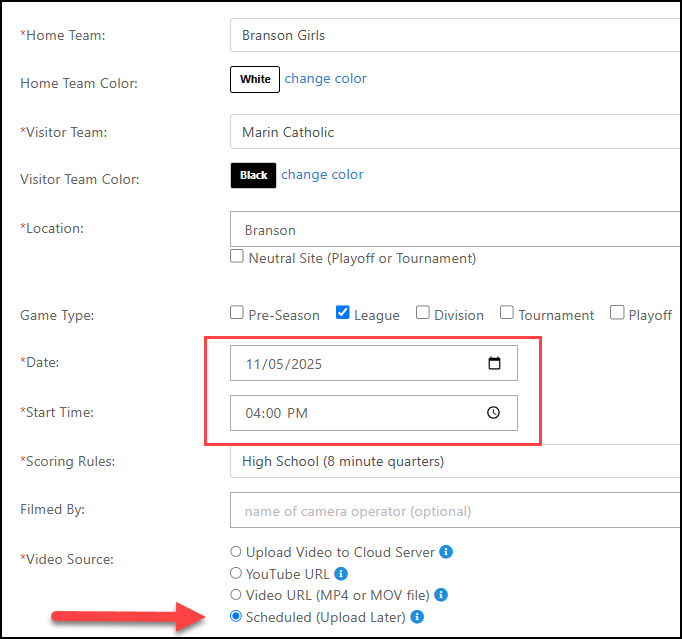Enable the Neutral Site checkbox
The width and height of the screenshot is (682, 639).
(x=237, y=257)
